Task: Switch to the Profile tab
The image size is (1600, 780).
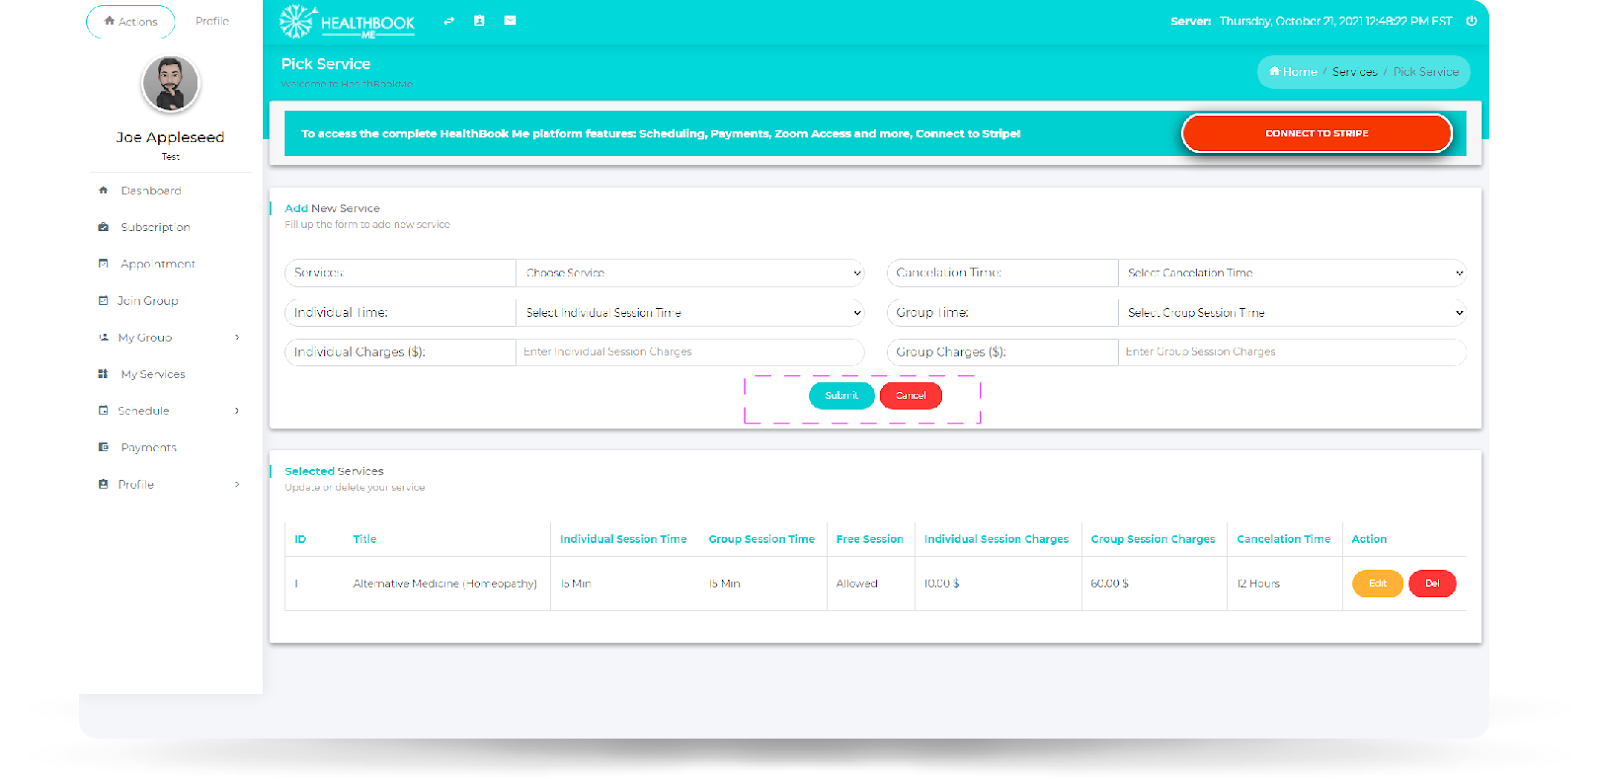Action: tap(212, 21)
